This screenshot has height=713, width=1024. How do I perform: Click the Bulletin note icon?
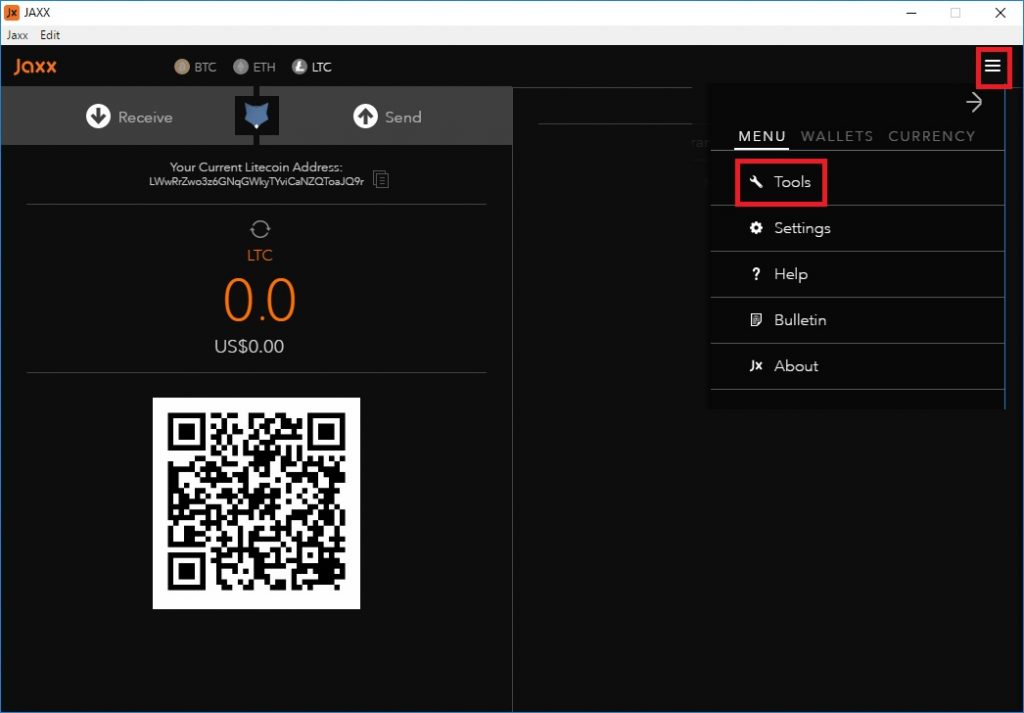click(x=756, y=320)
